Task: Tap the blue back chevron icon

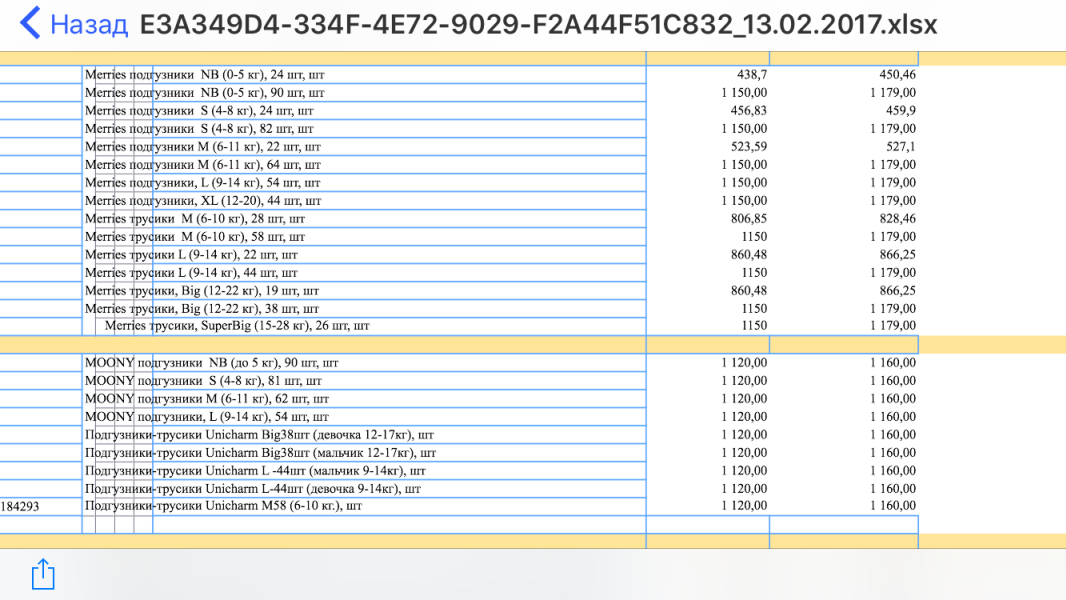Action: pos(30,23)
